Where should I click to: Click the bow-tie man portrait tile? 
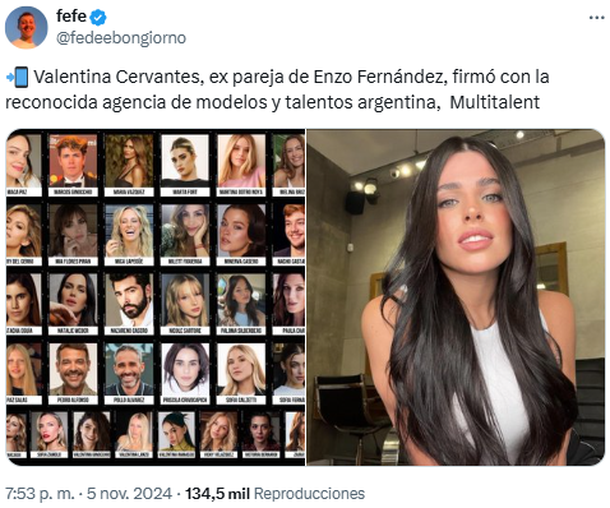tap(73, 165)
